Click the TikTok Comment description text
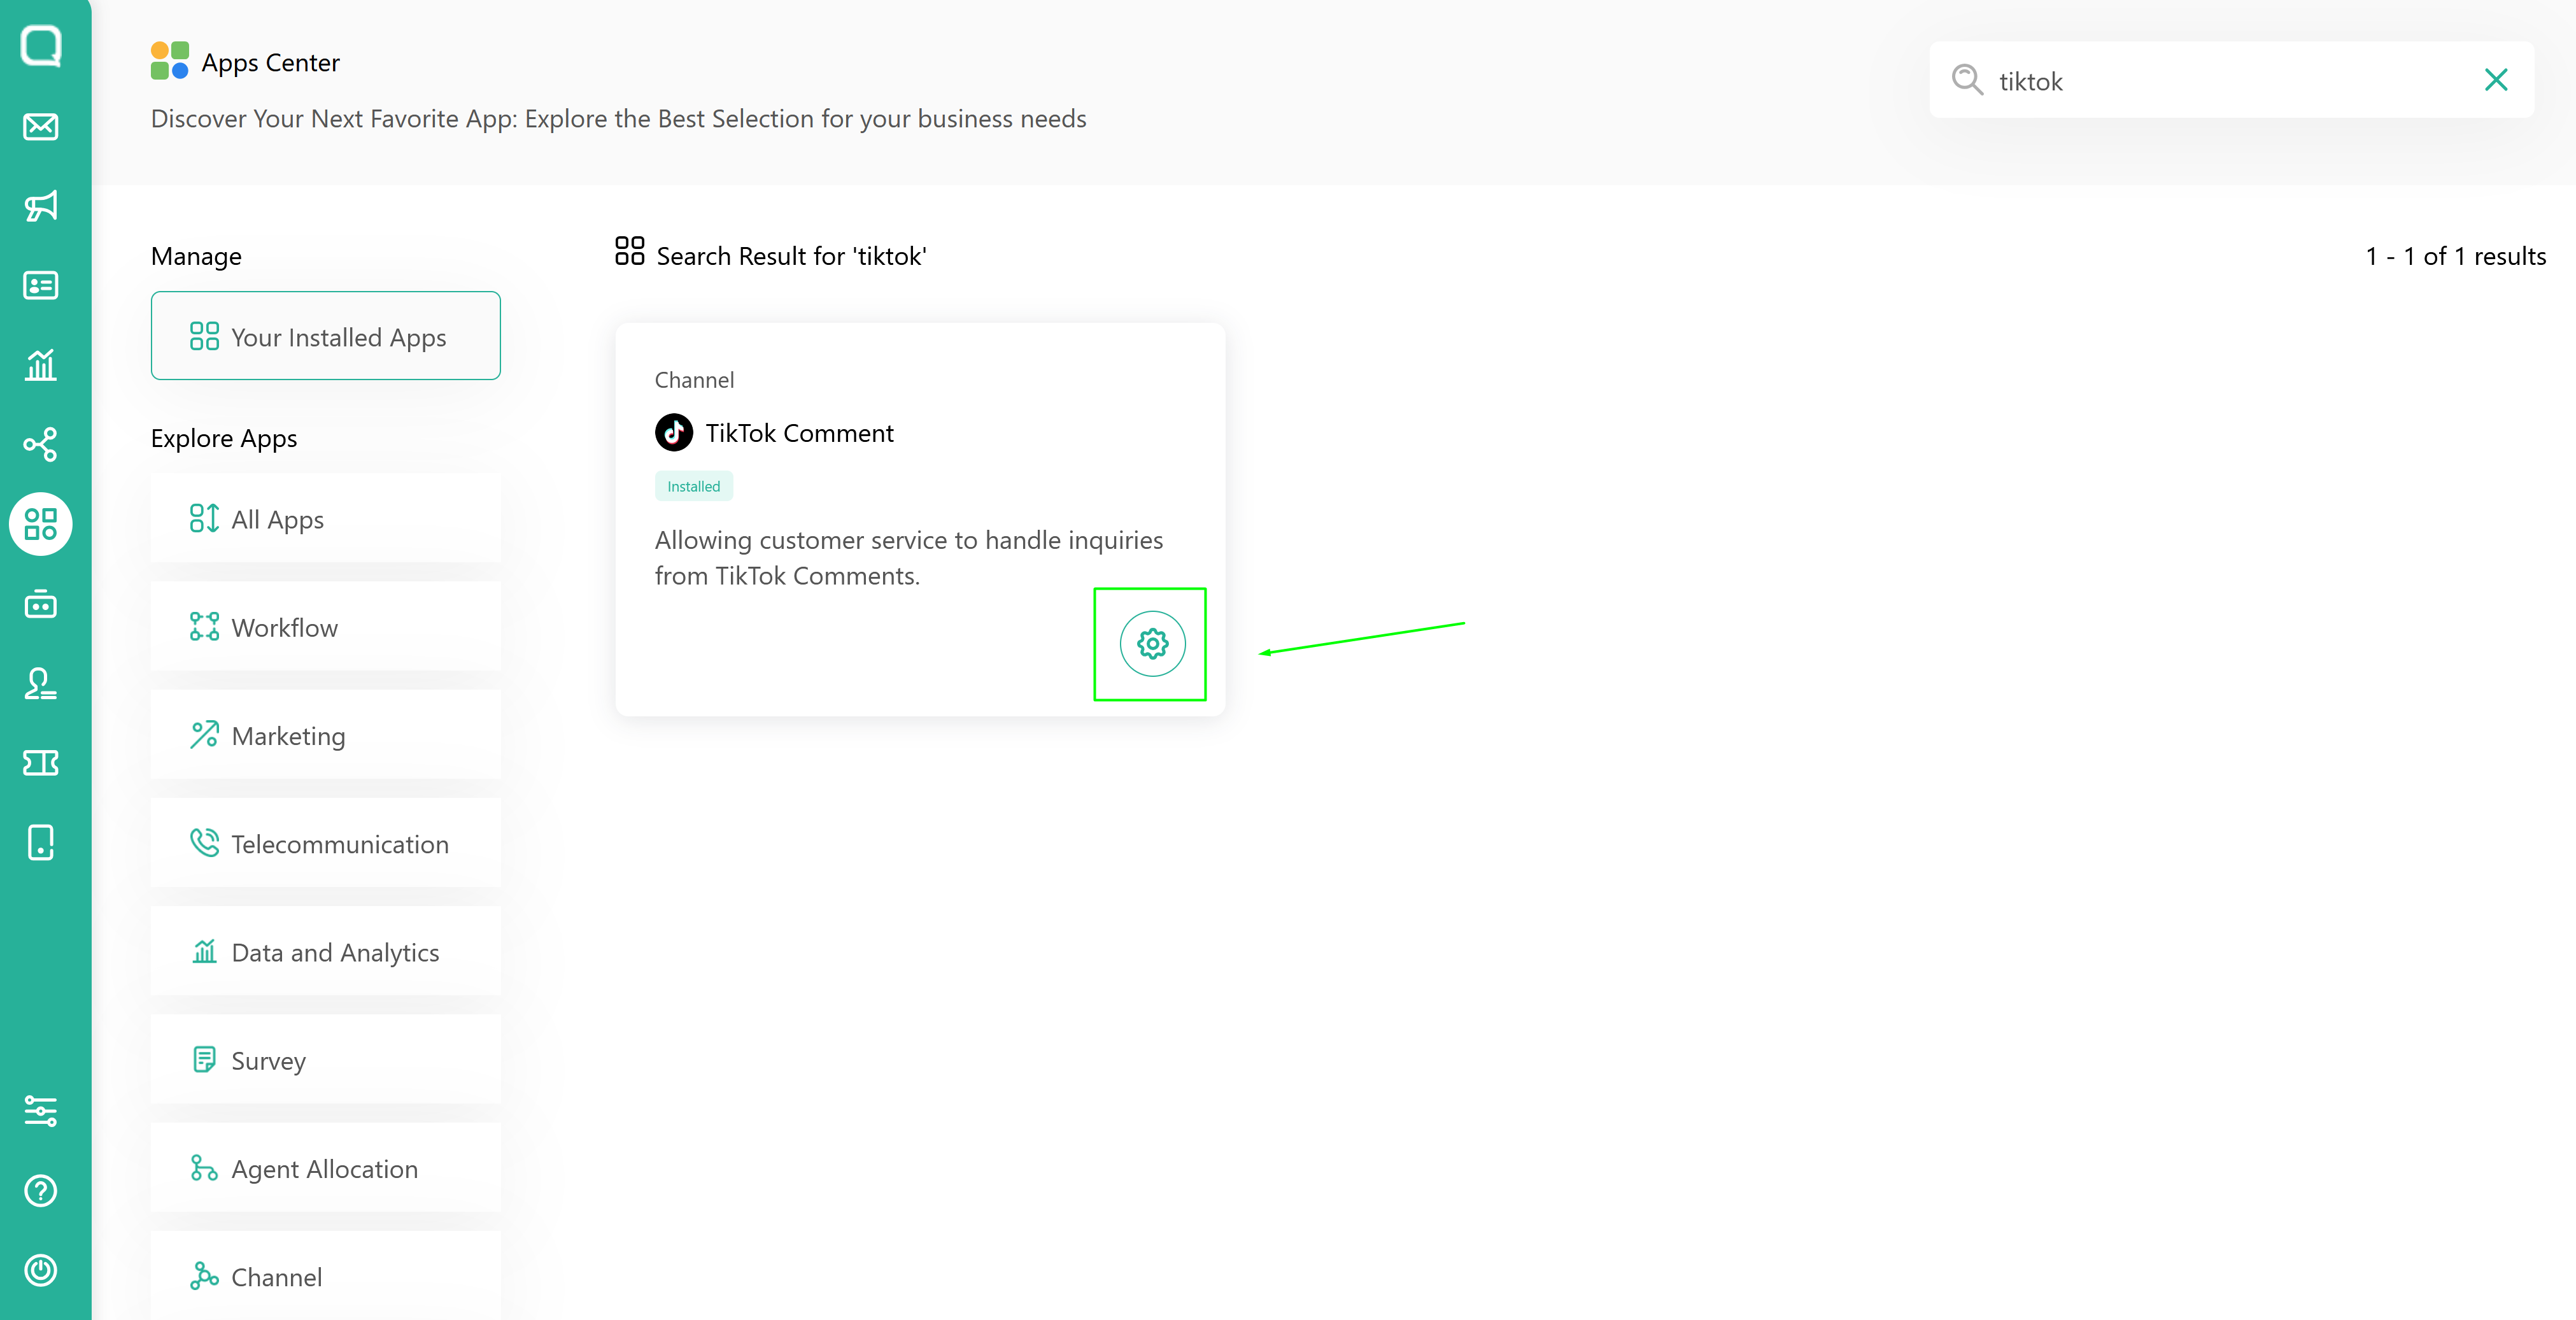Image resolution: width=2576 pixels, height=1320 pixels. point(909,558)
